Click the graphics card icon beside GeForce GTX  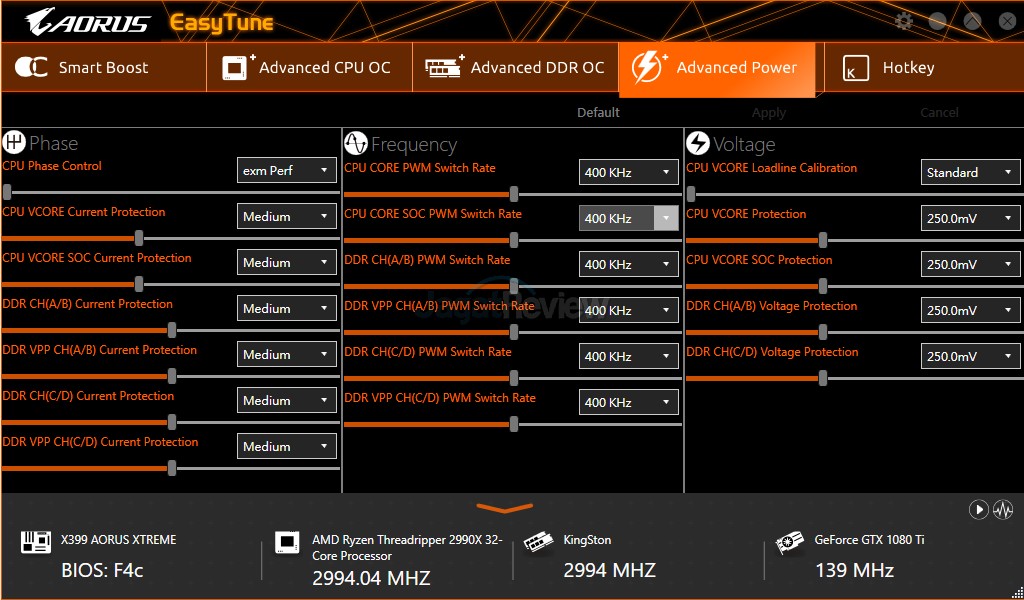(x=790, y=542)
